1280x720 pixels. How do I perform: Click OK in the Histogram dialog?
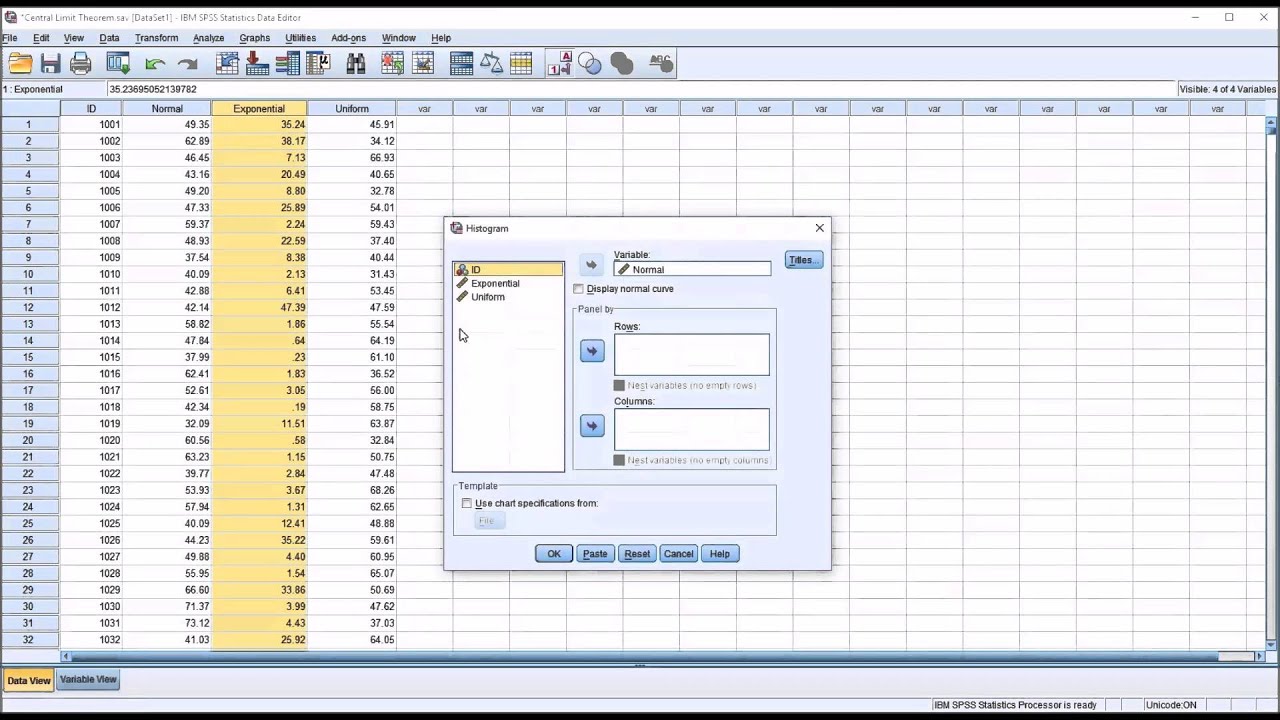point(554,554)
